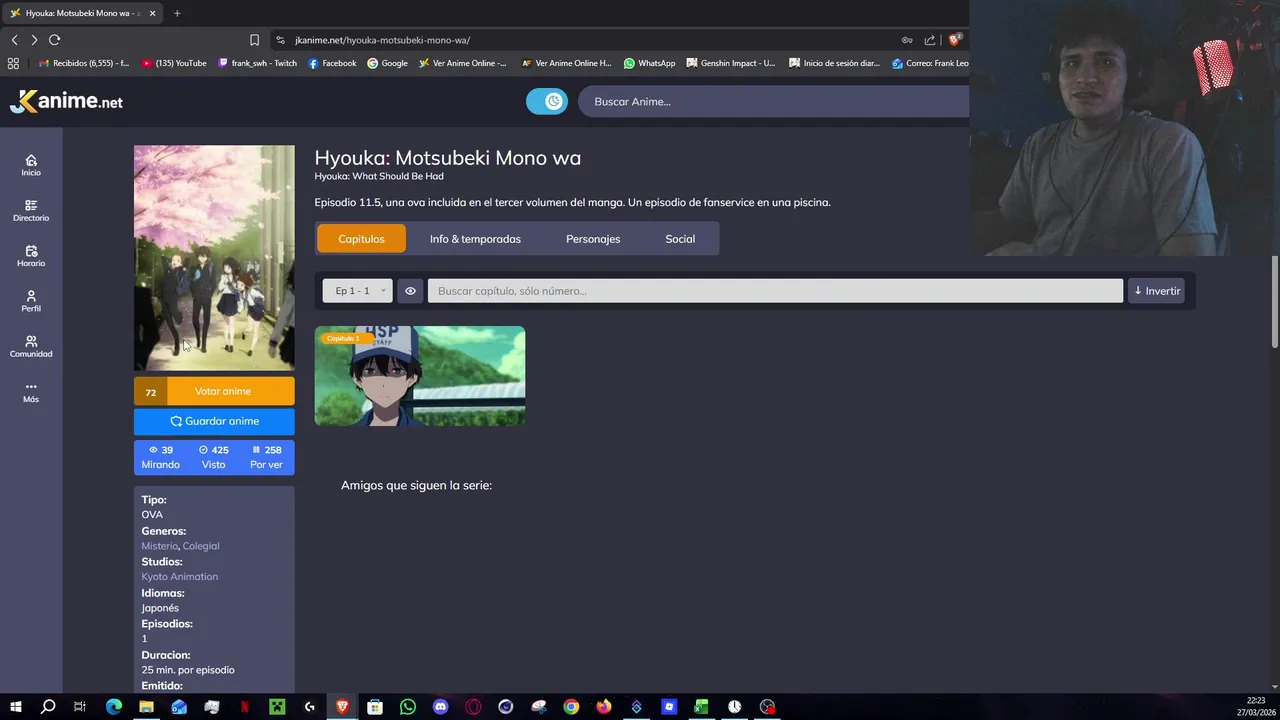The image size is (1280, 720).
Task: Open File Explorer from the taskbar
Action: (146, 707)
